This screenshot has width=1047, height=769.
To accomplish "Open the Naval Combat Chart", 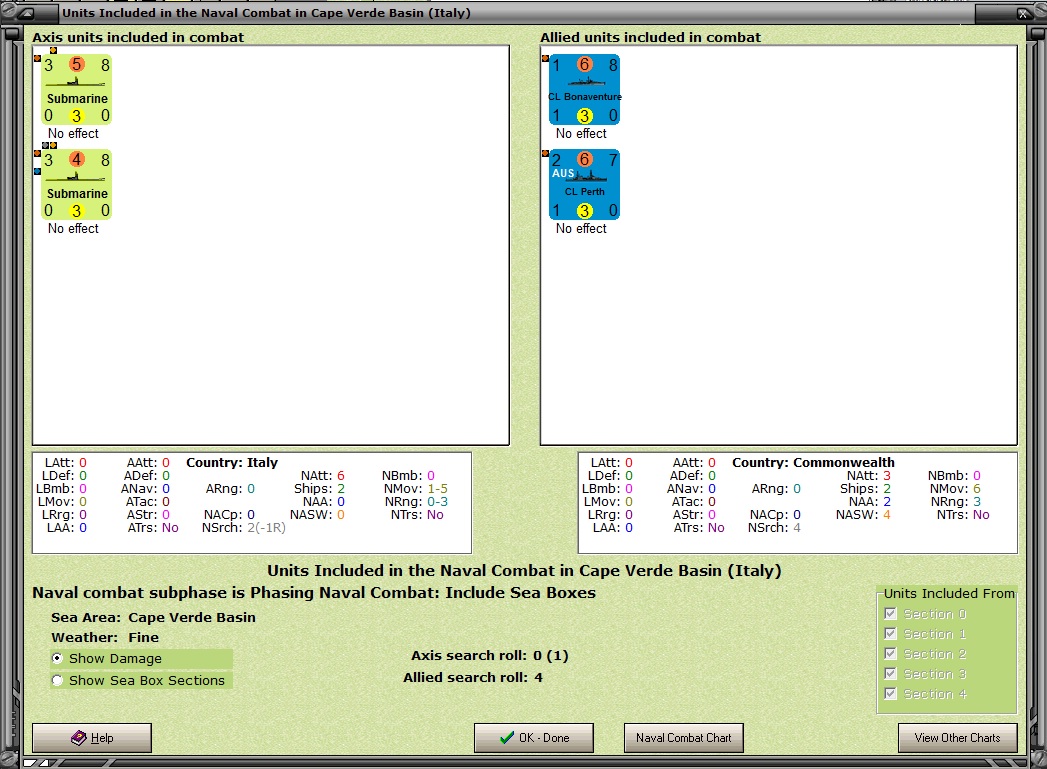I will coord(684,738).
